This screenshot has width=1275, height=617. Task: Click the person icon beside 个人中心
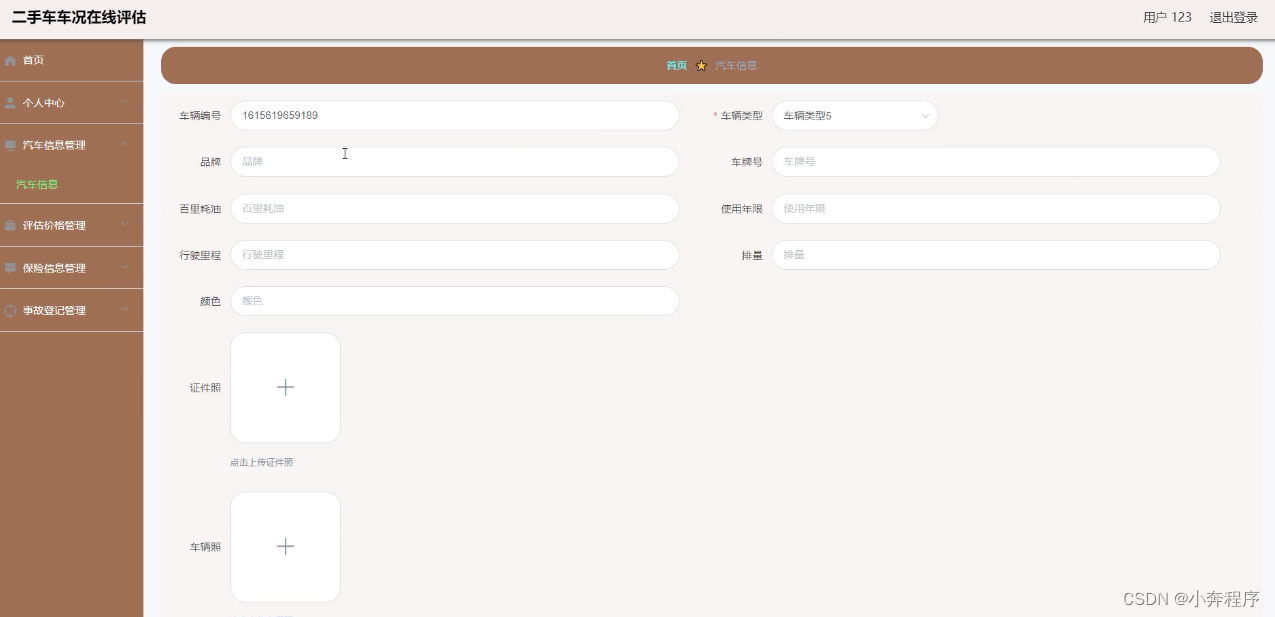pyautogui.click(x=11, y=103)
